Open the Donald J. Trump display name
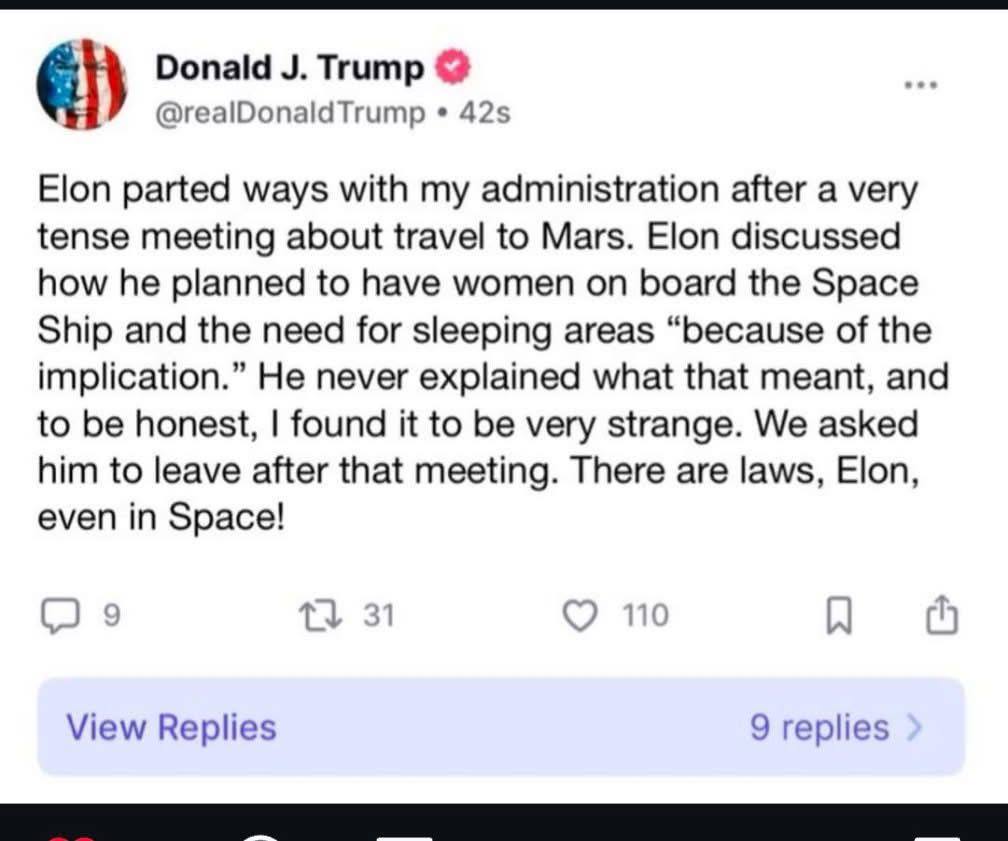The width and height of the screenshot is (1008, 841). click(x=289, y=68)
